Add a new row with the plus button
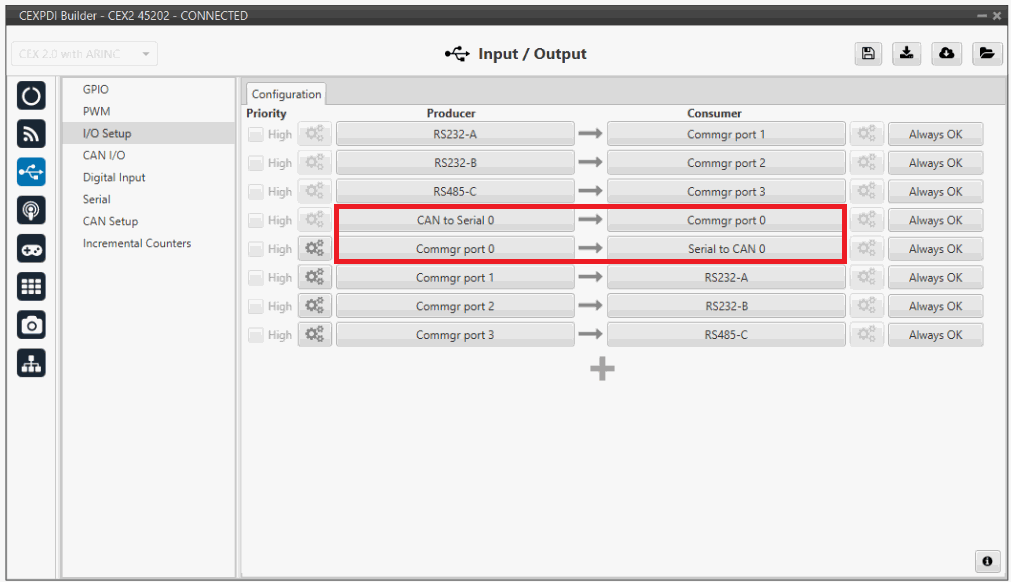Image resolution: width=1011 pixels, height=582 pixels. (602, 369)
